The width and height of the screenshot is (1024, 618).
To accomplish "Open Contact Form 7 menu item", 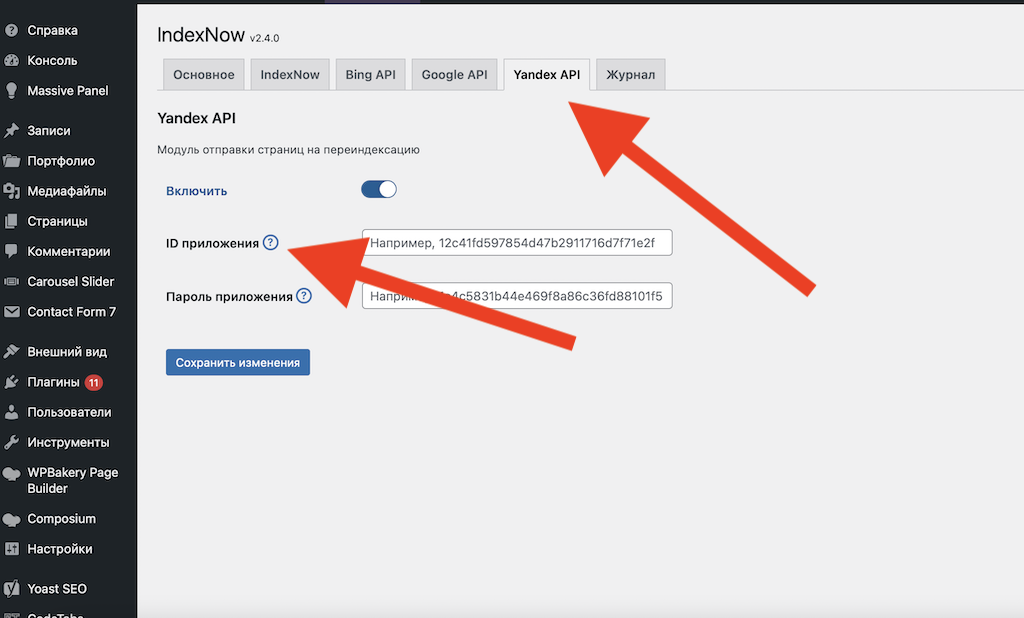I will point(71,312).
